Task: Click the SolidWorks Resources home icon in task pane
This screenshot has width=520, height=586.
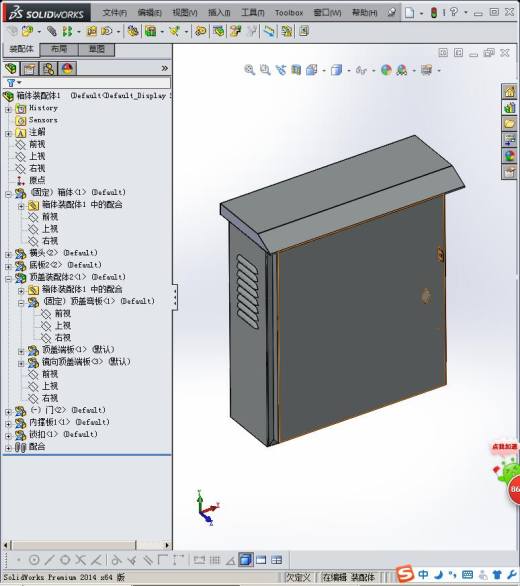Action: pyautogui.click(x=509, y=92)
